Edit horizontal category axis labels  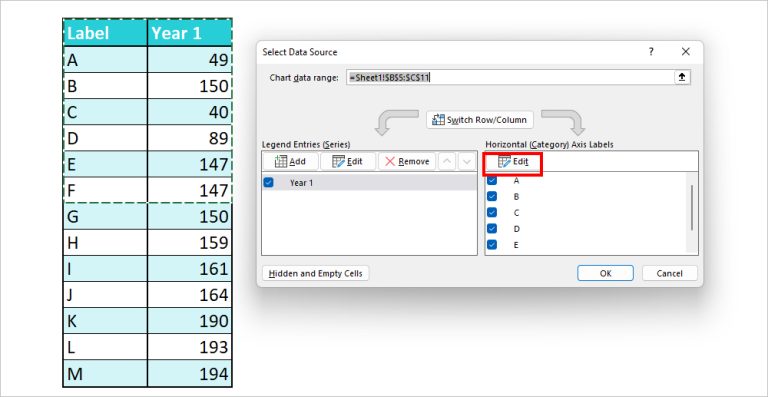coord(513,162)
